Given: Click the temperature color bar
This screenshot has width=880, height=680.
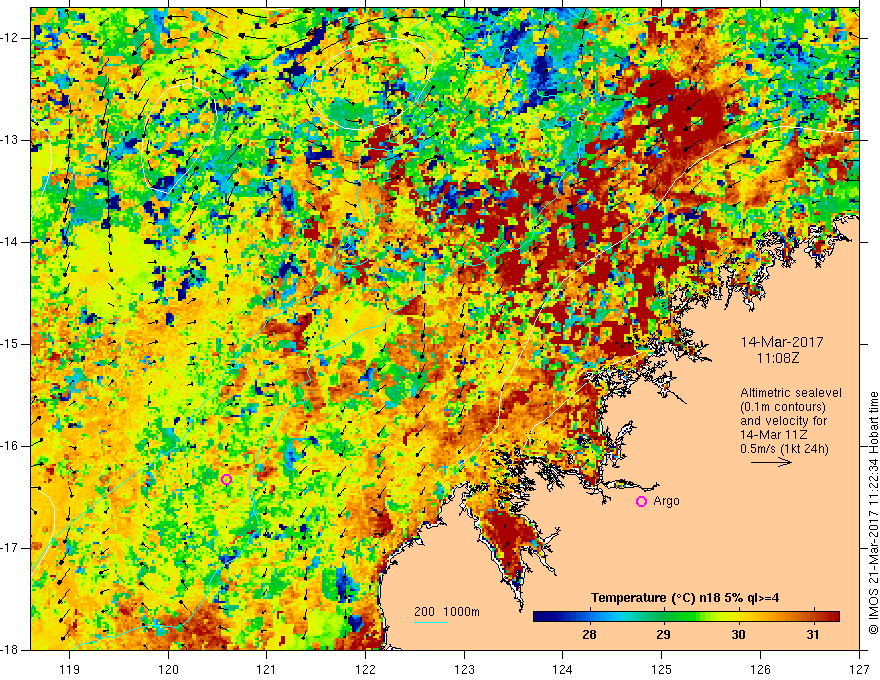Looking at the screenshot, I should [686, 617].
